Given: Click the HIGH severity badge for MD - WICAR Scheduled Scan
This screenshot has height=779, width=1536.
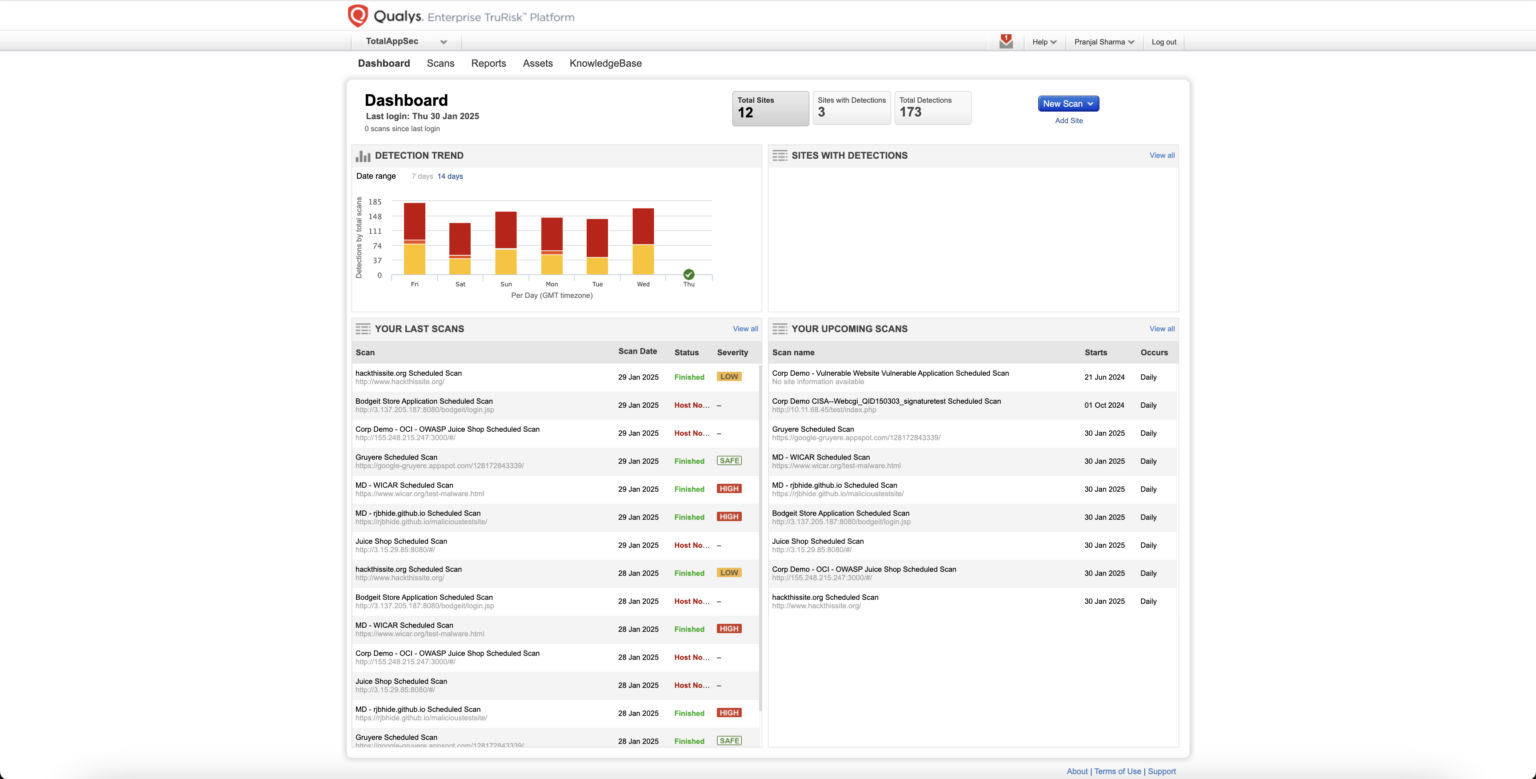Looking at the screenshot, I should [x=729, y=488].
